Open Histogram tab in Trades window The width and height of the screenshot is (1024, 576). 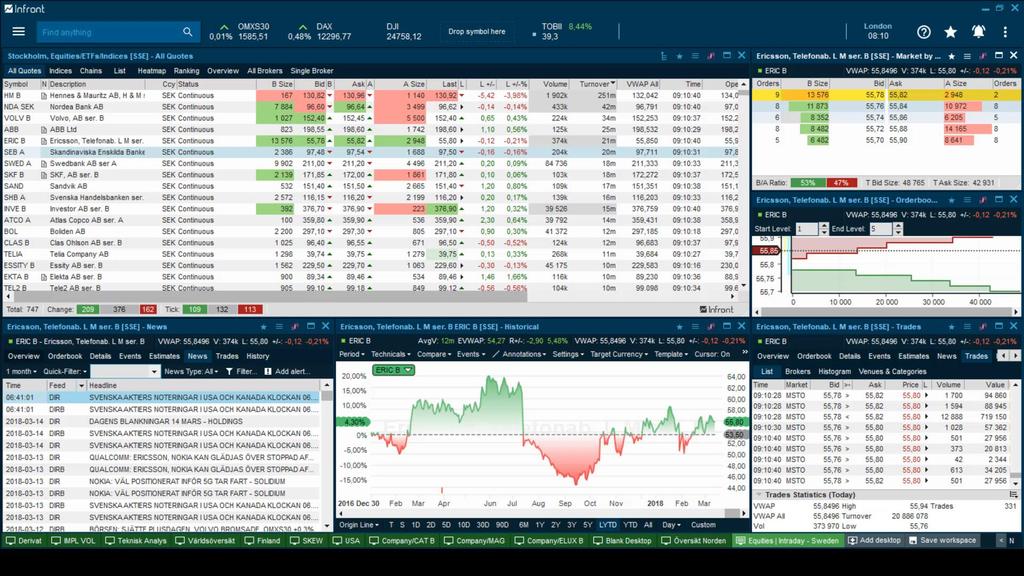pos(834,372)
